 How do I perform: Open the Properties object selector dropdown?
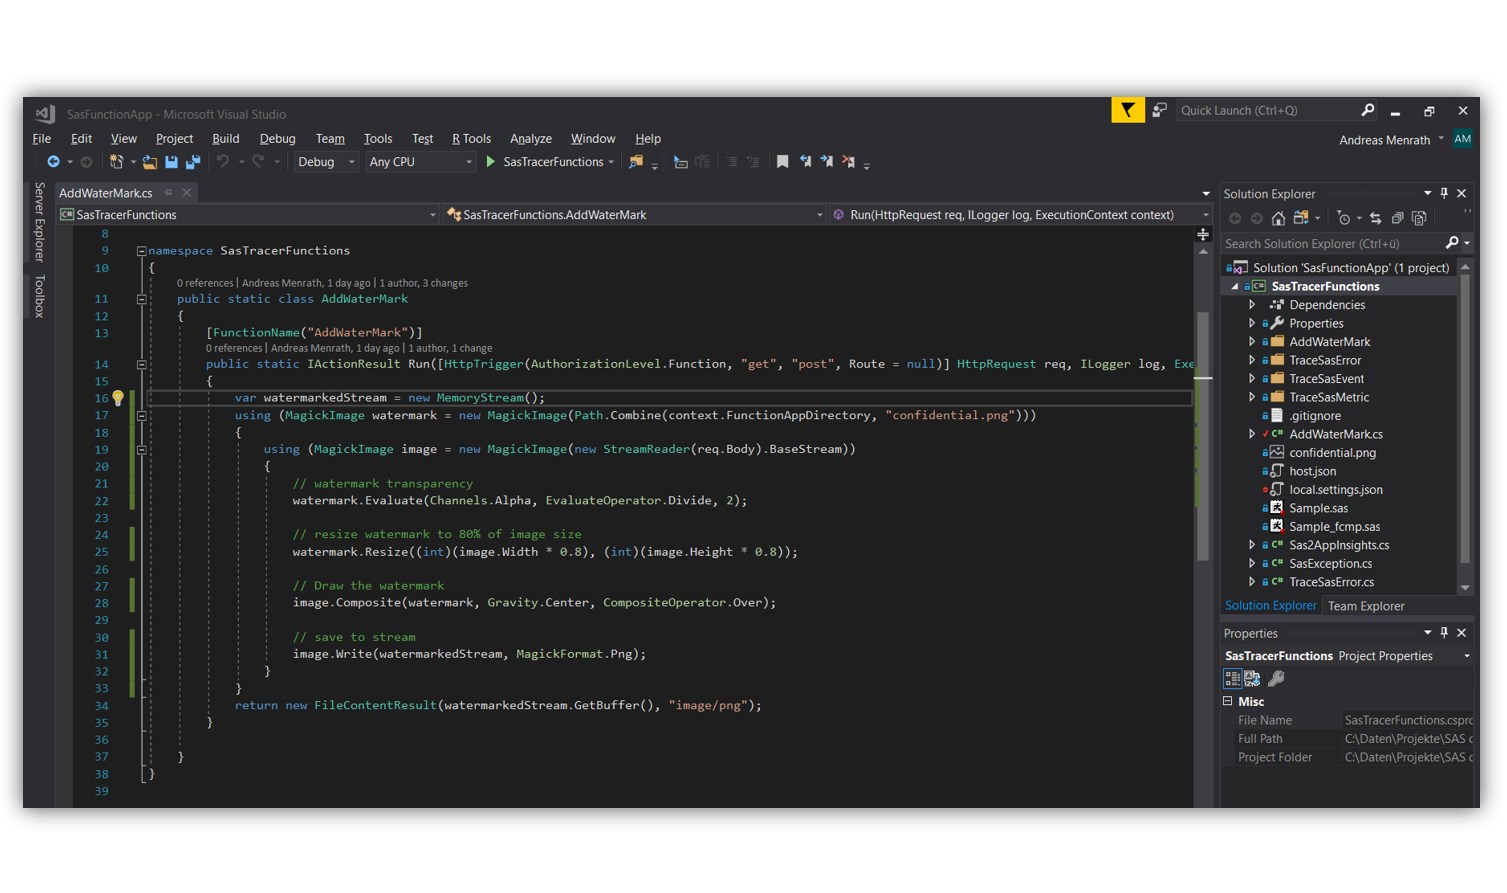(x=1467, y=656)
